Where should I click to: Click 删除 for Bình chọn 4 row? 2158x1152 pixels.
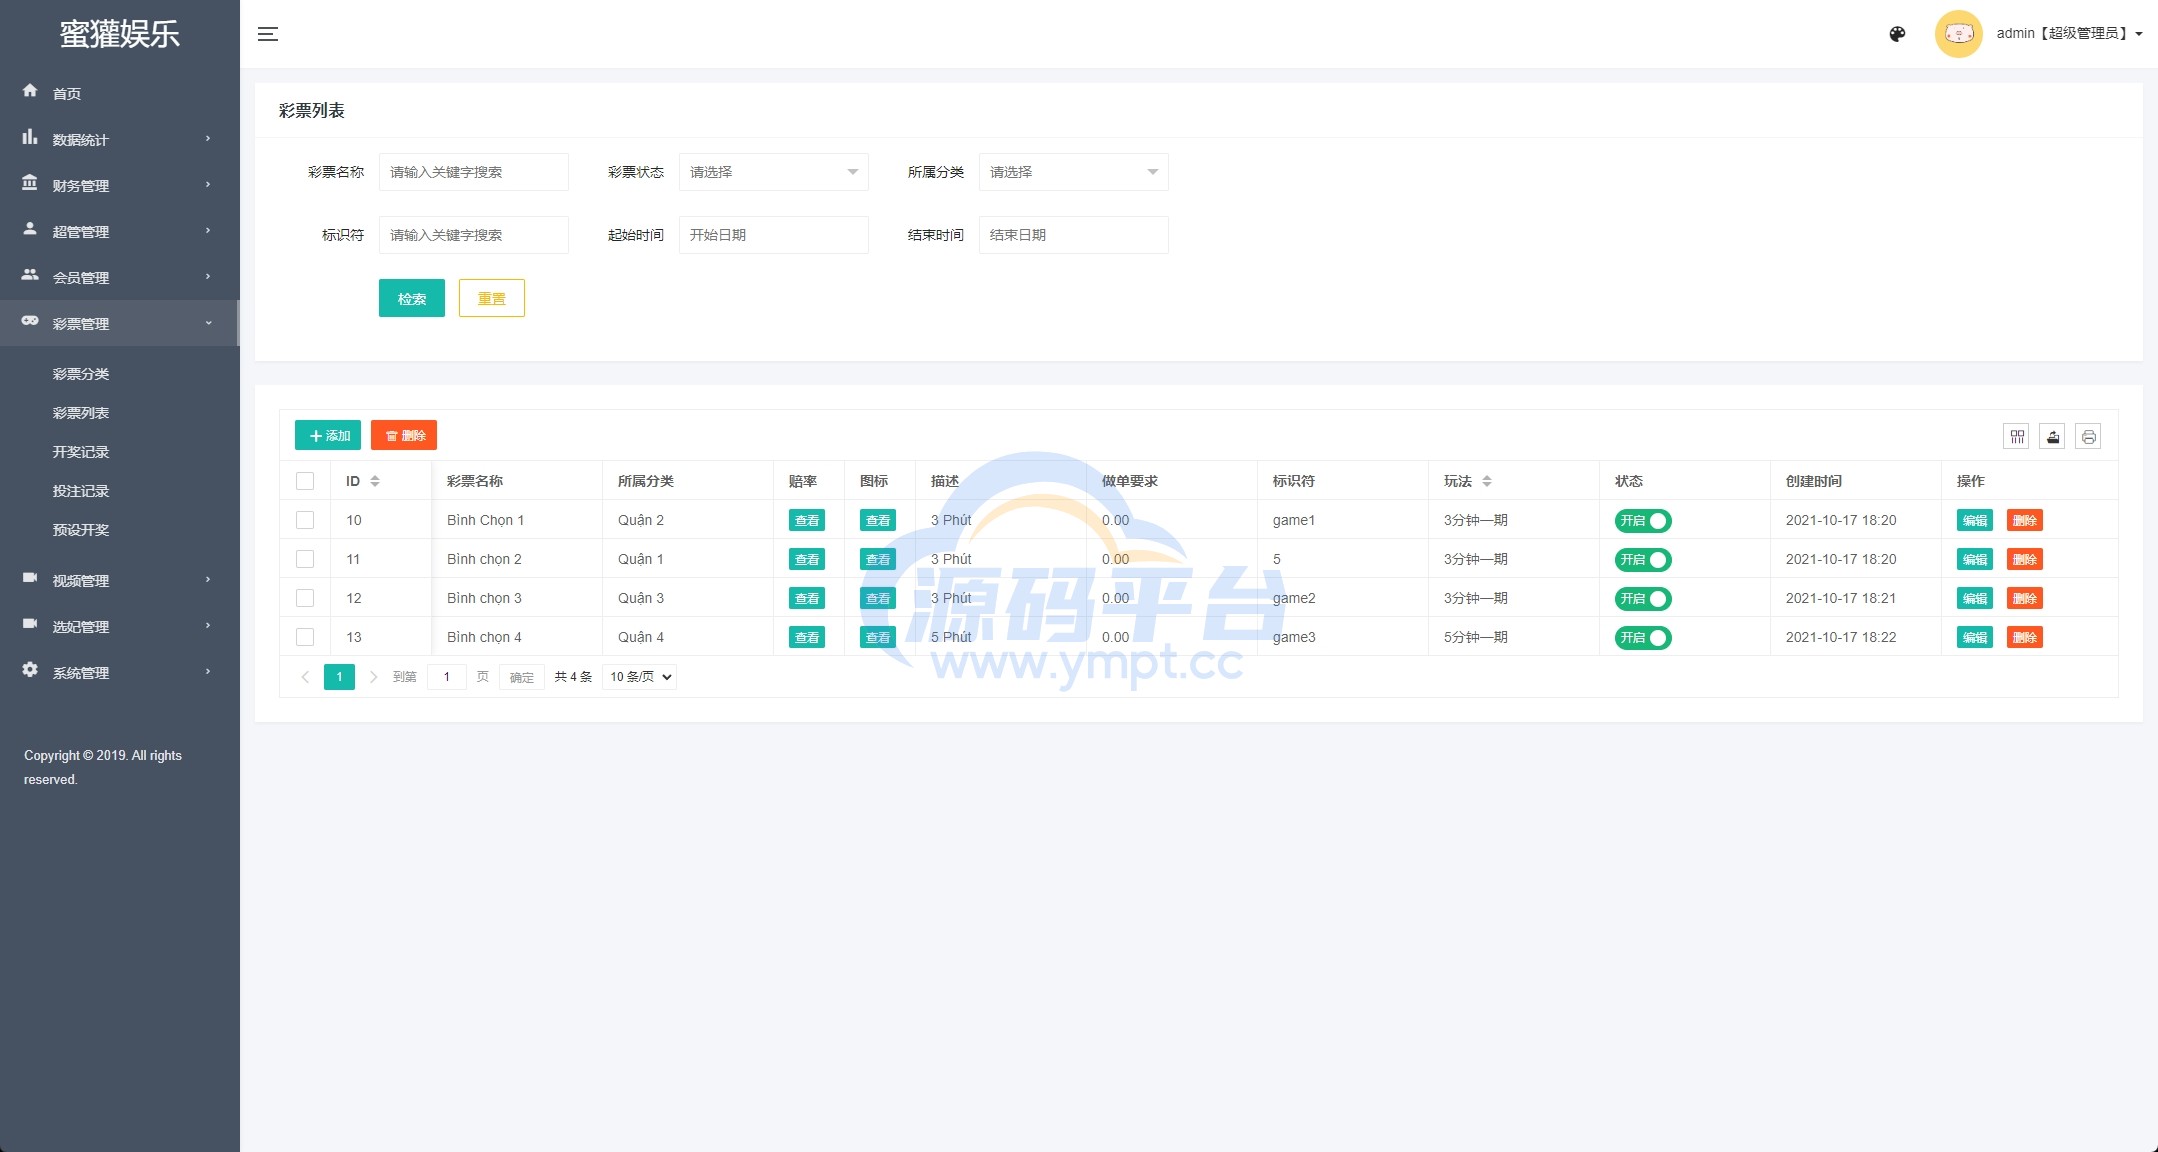tap(2025, 637)
